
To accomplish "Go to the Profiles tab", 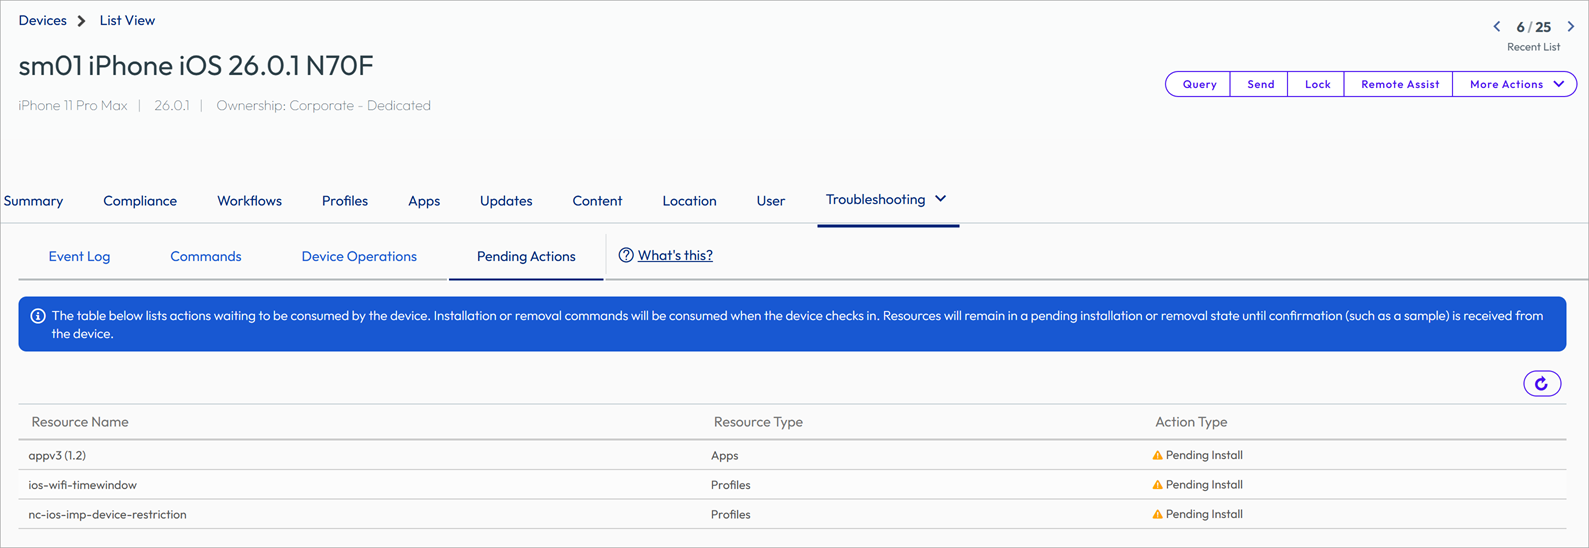I will pyautogui.click(x=345, y=201).
